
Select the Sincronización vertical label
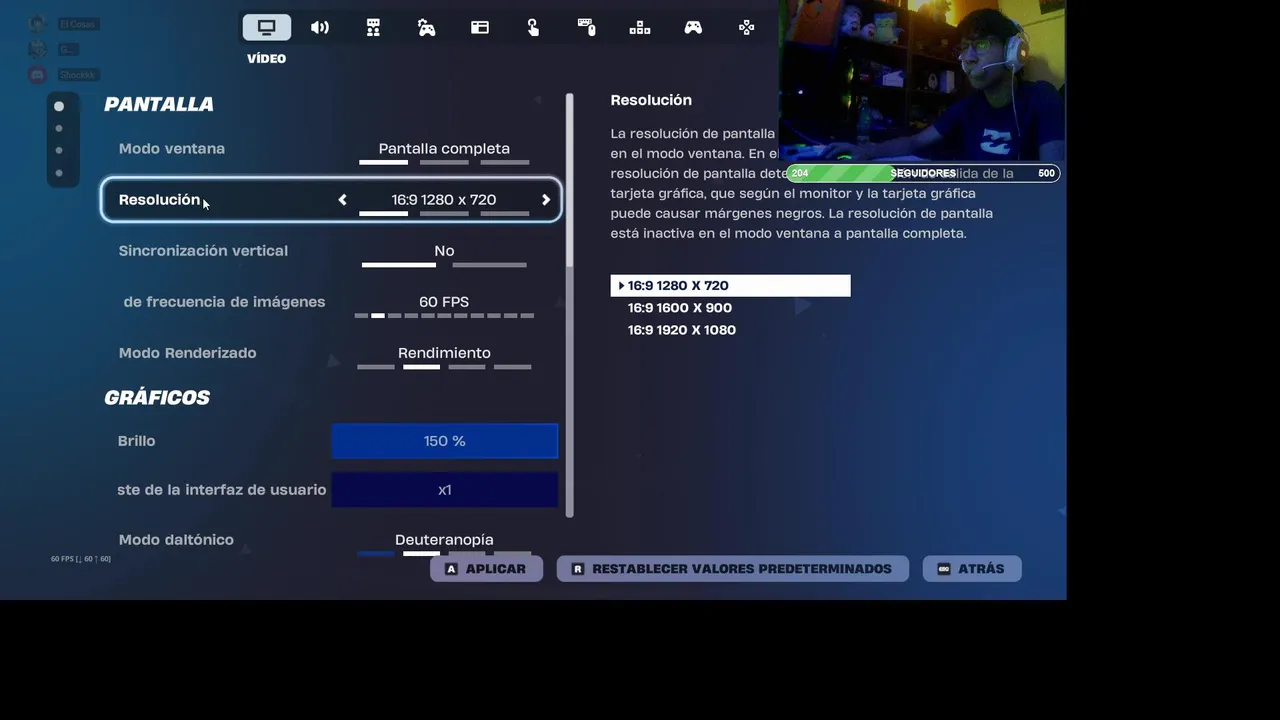pos(203,251)
